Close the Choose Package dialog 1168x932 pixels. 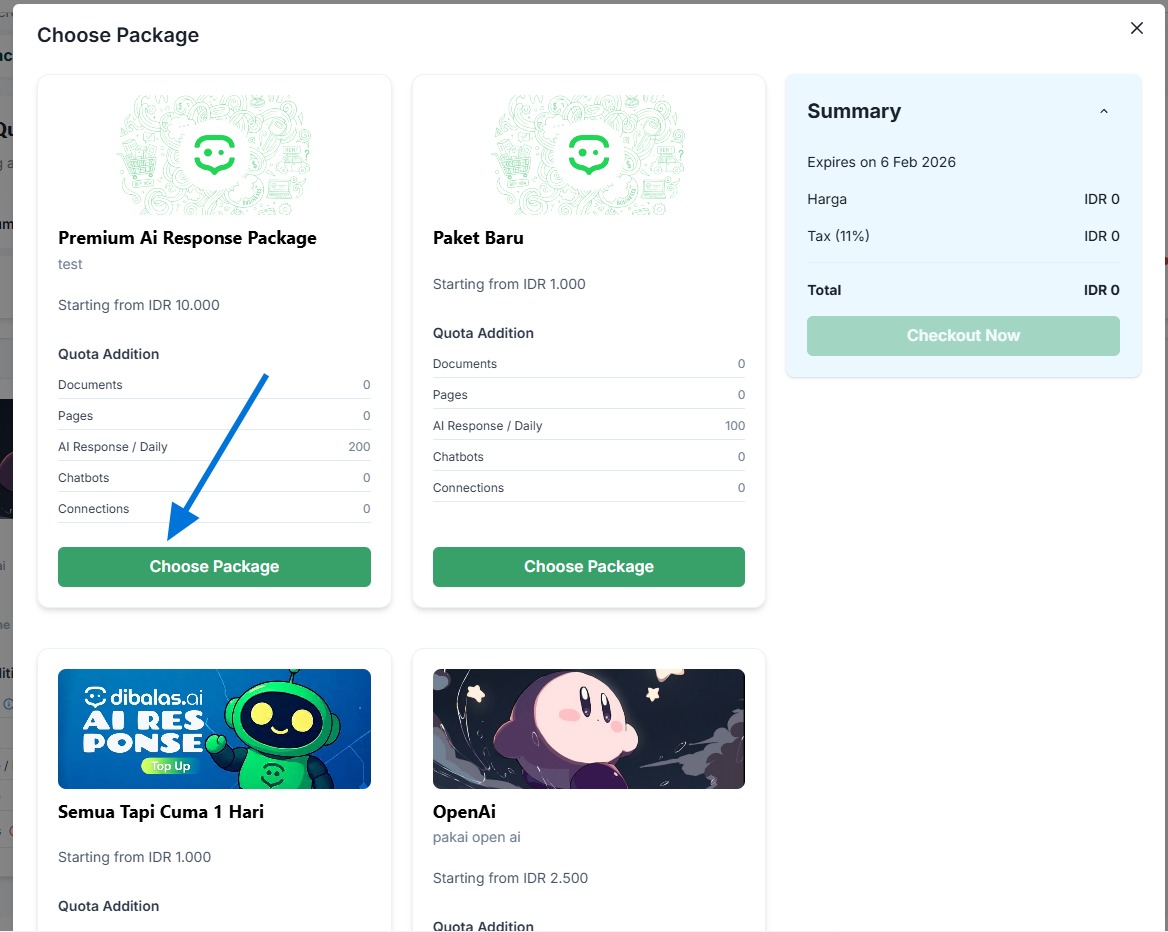pos(1136,28)
